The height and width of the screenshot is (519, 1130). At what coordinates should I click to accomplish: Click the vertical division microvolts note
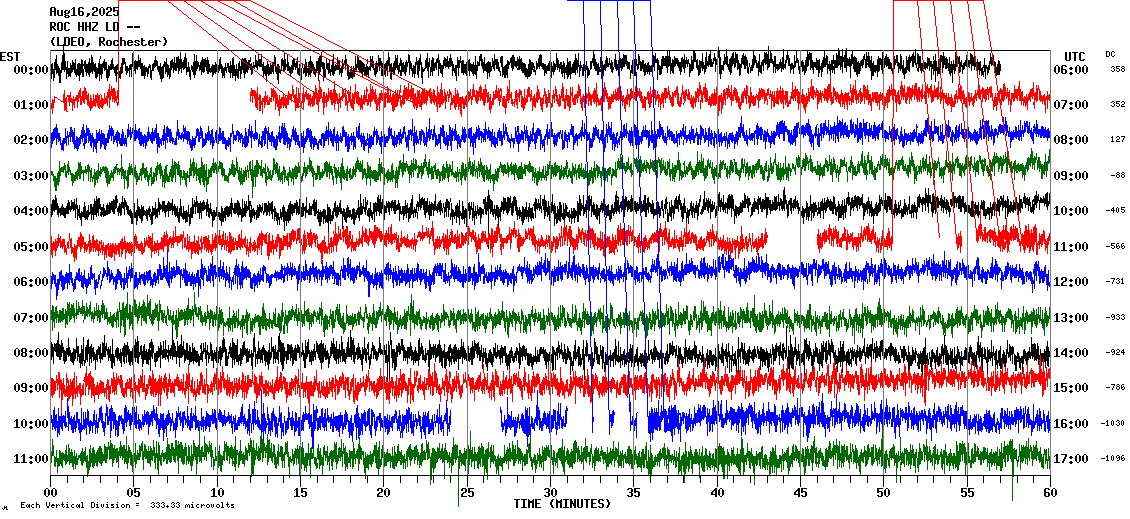click(x=127, y=506)
